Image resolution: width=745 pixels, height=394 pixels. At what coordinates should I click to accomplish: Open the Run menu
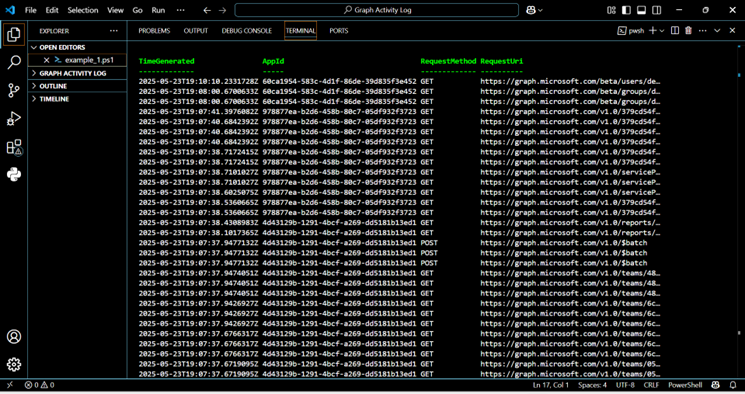[x=158, y=10]
